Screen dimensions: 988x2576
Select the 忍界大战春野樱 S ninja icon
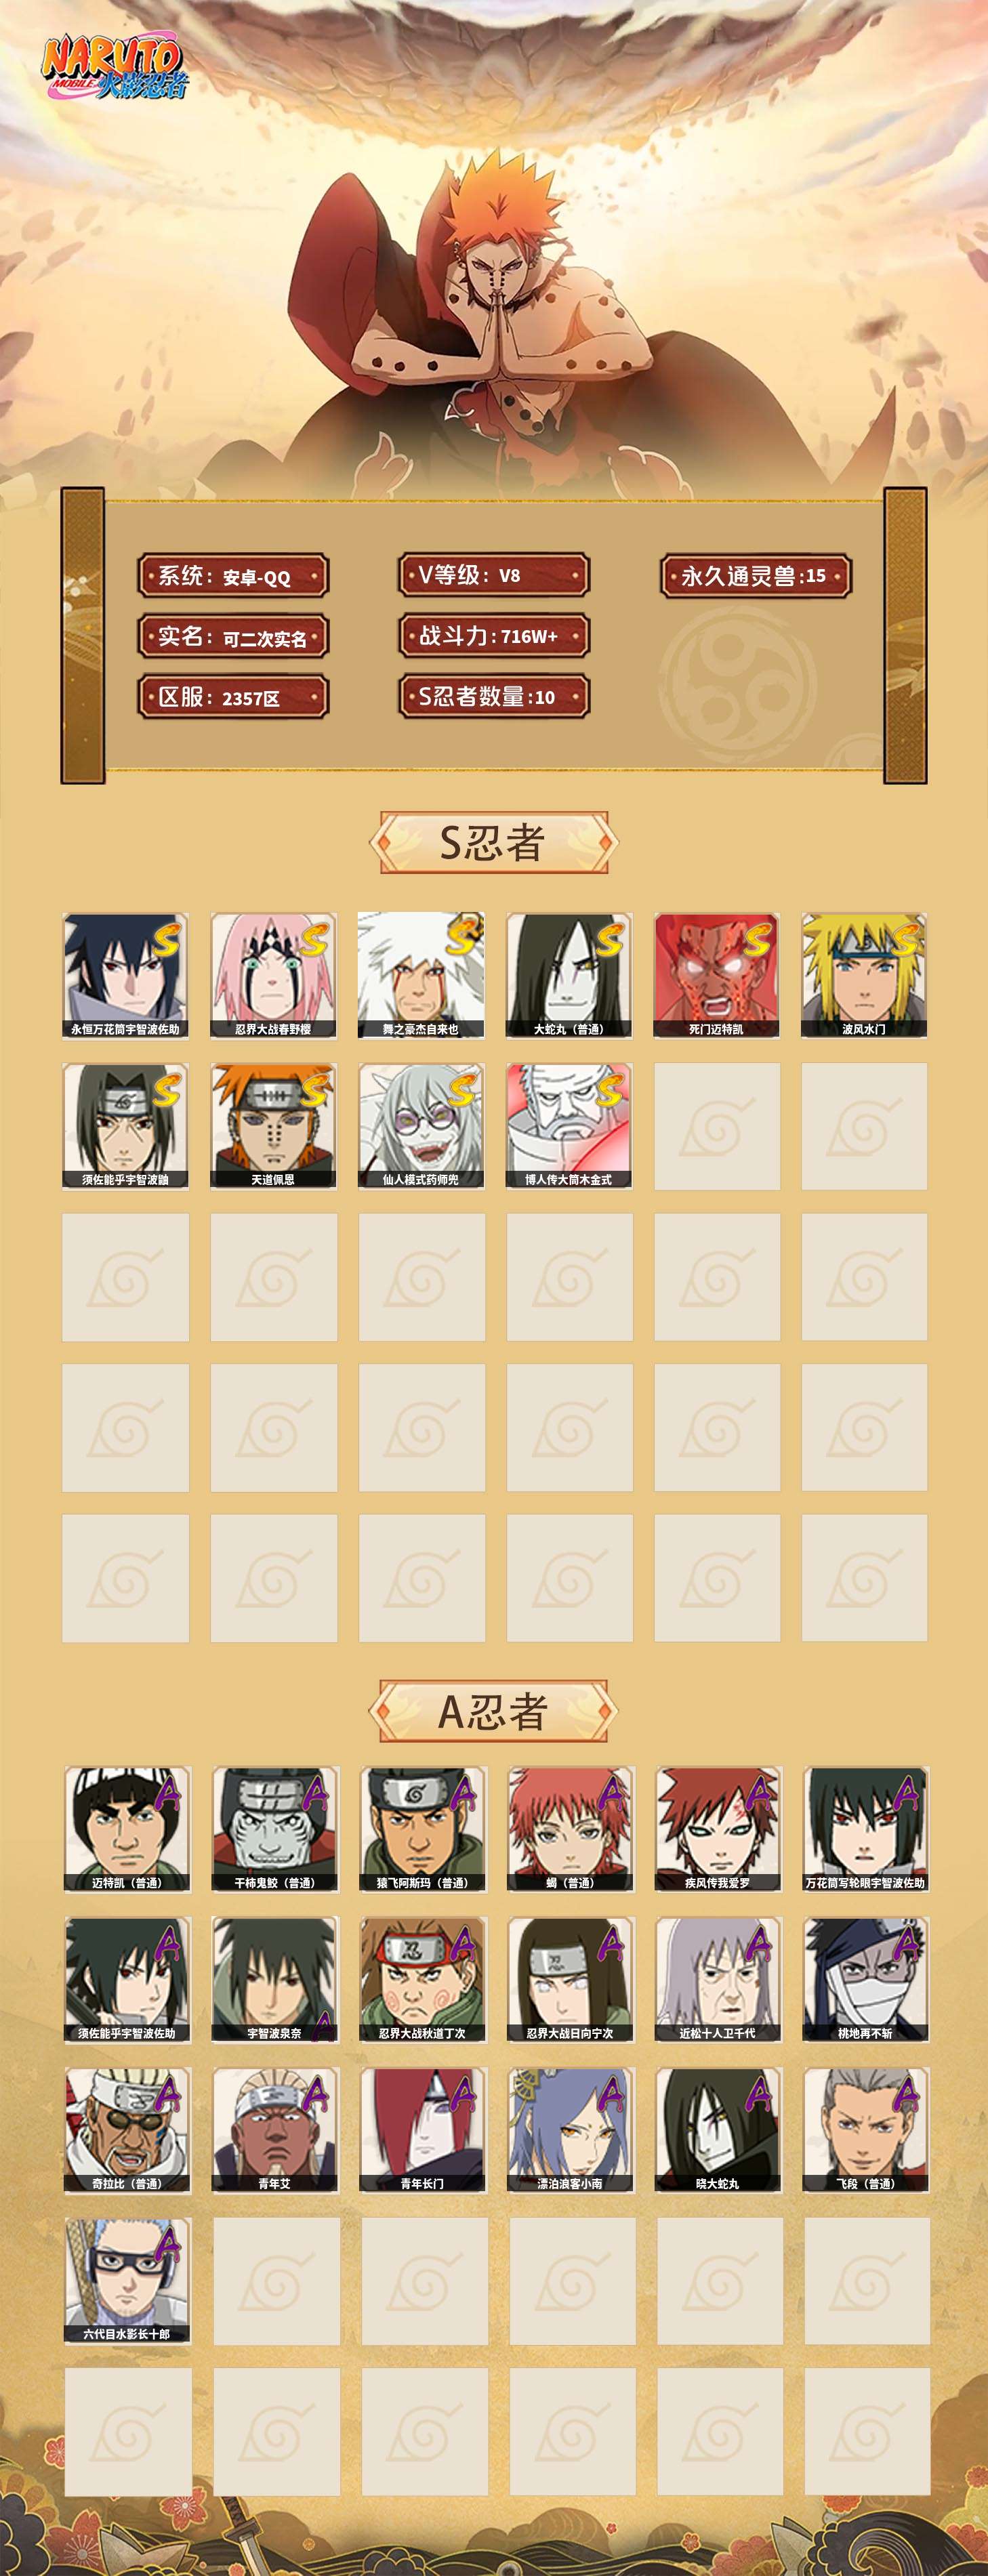[x=273, y=975]
